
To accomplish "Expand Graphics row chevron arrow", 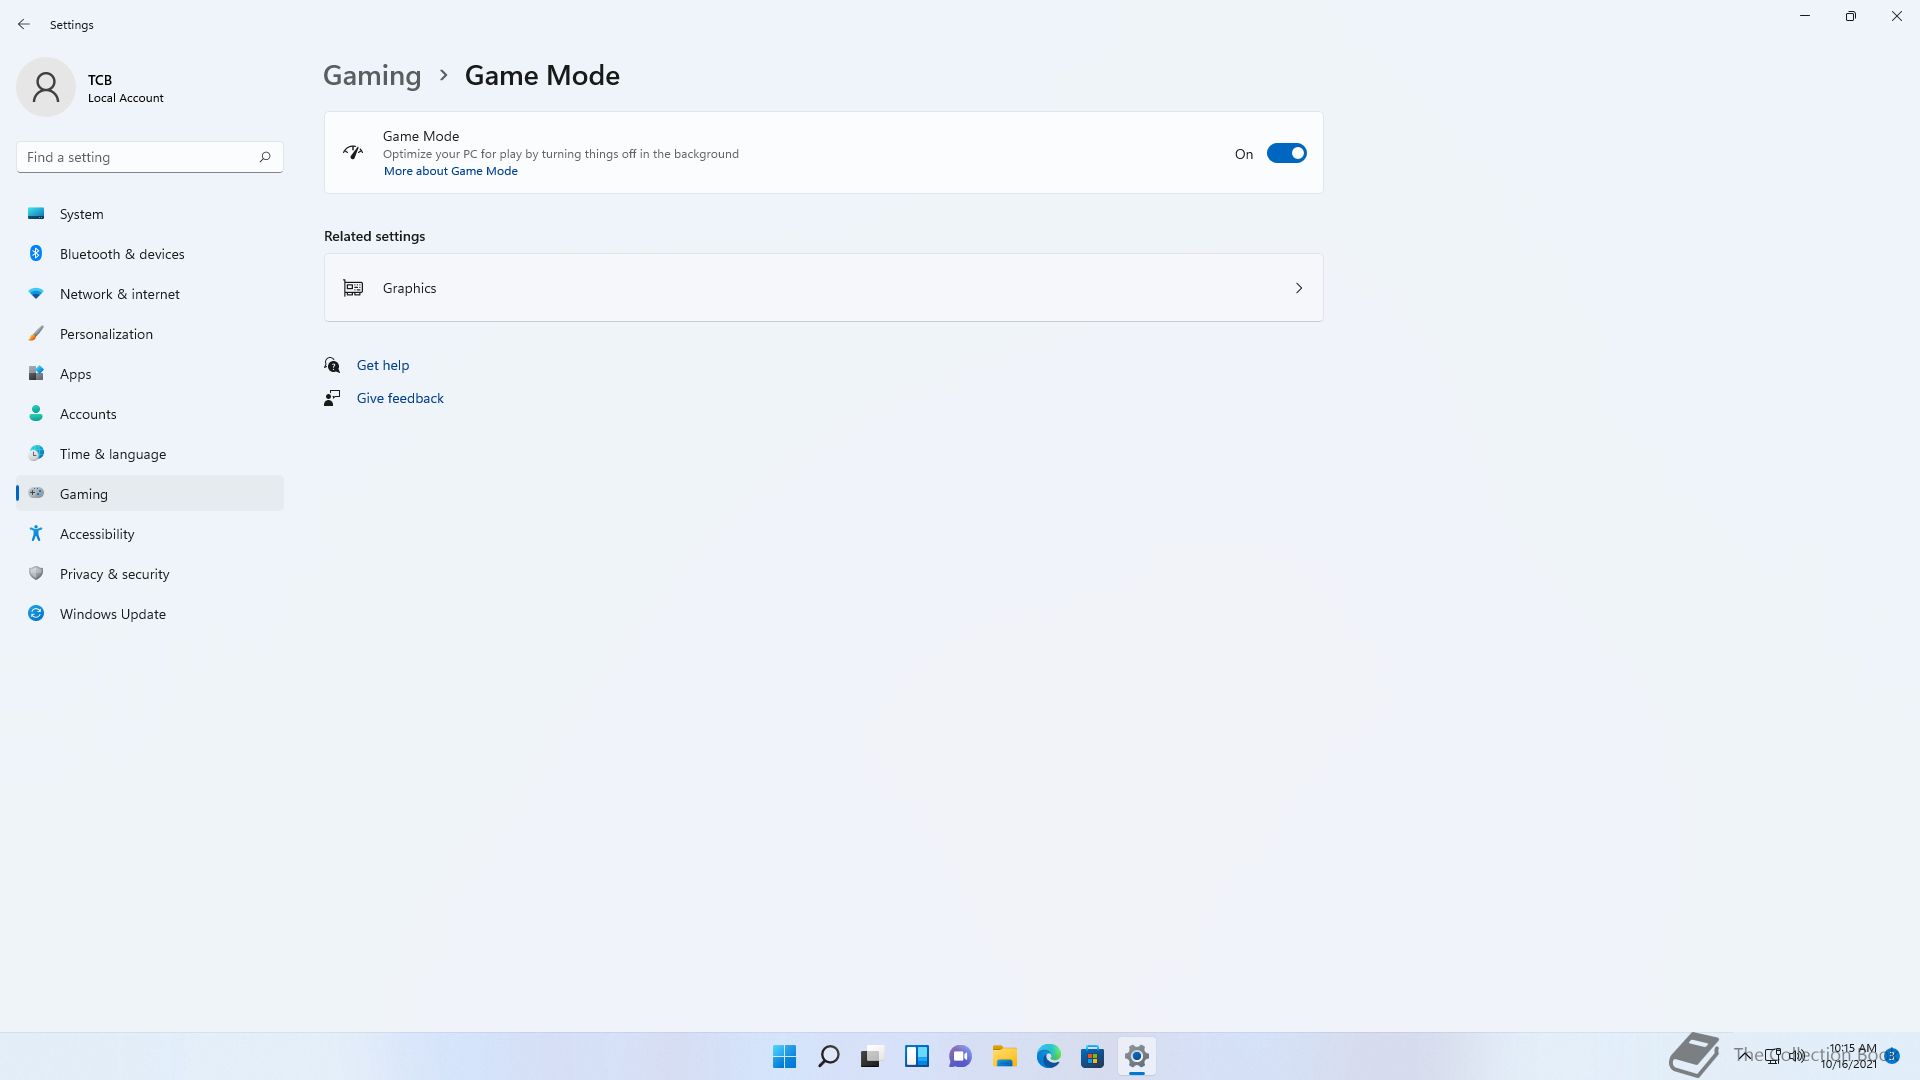I will pos(1299,288).
